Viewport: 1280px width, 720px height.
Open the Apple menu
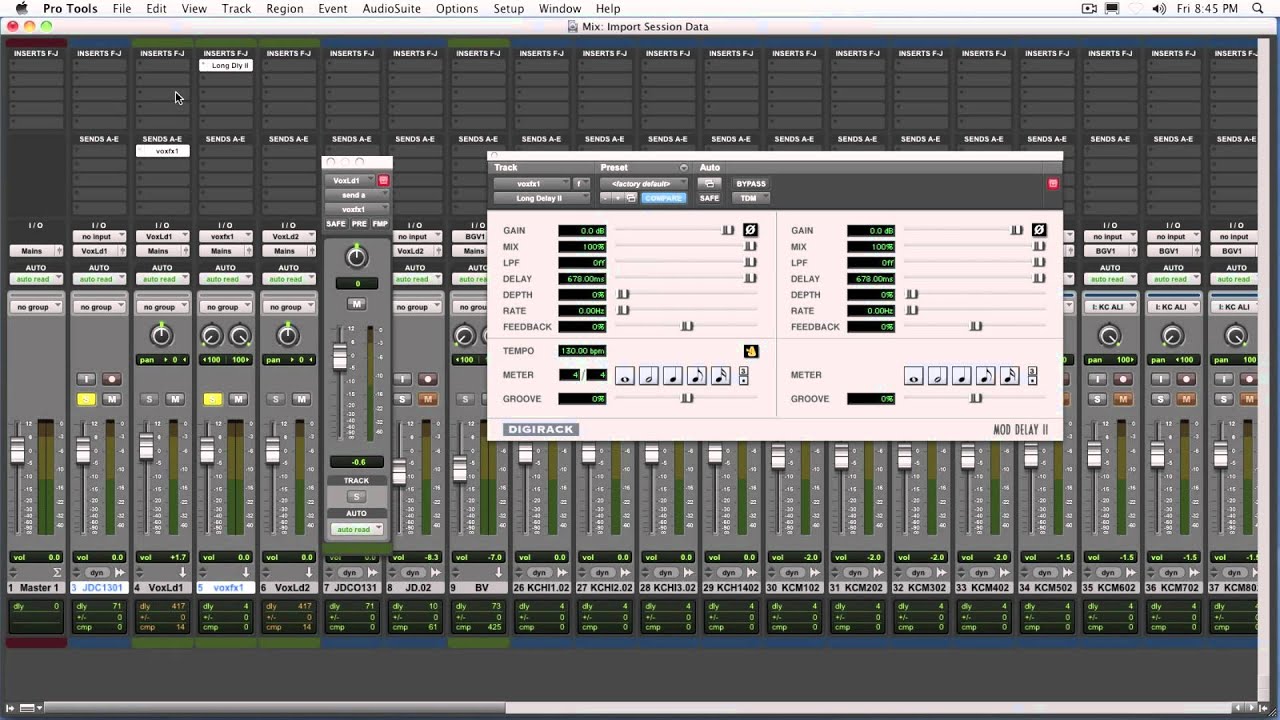click(x=21, y=9)
